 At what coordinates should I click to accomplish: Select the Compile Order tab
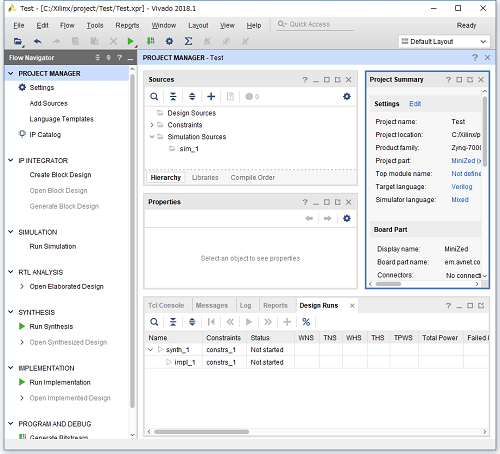[x=253, y=178]
